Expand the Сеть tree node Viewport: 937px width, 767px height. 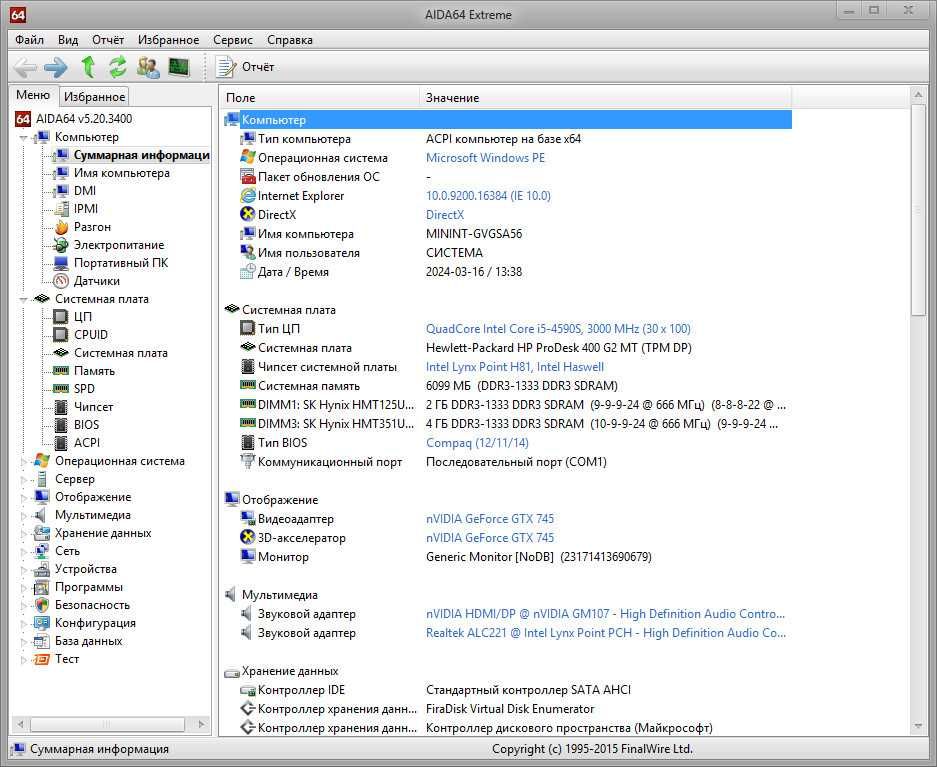(x=23, y=551)
